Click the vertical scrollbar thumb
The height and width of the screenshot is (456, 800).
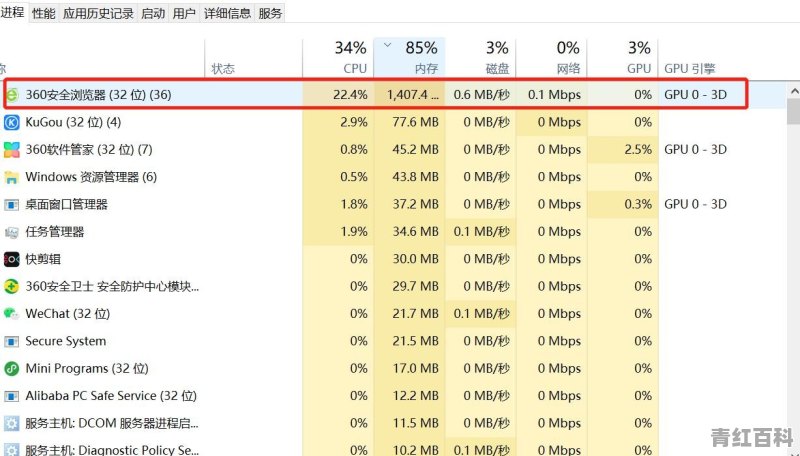pos(794,112)
